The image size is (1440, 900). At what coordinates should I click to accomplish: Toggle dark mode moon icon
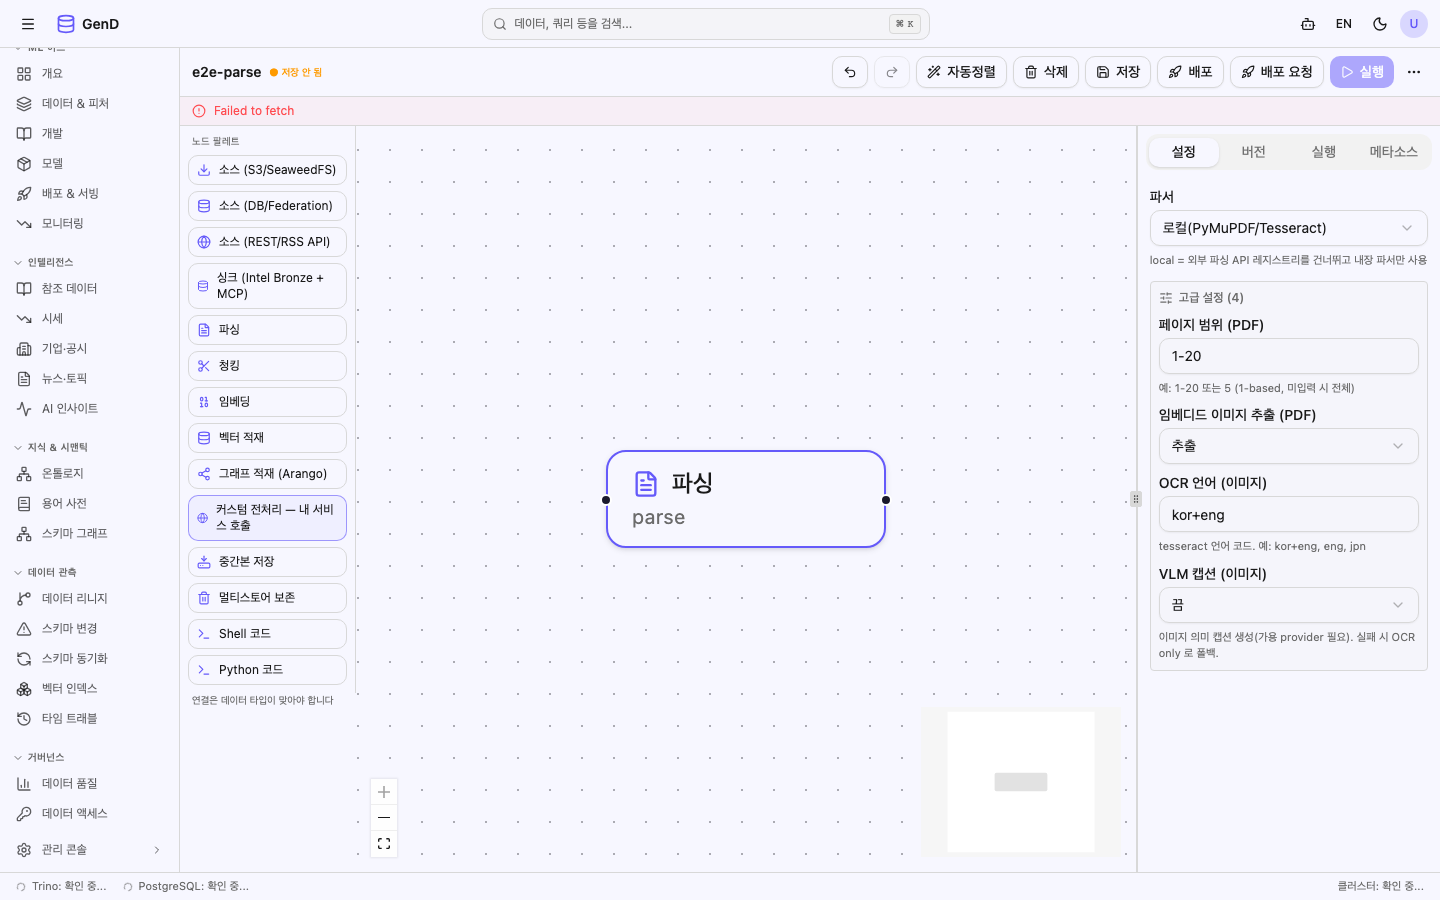[1380, 24]
